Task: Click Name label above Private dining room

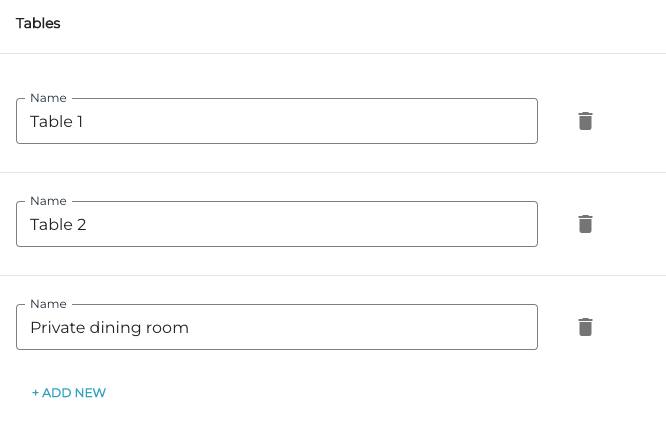Action: (x=48, y=304)
